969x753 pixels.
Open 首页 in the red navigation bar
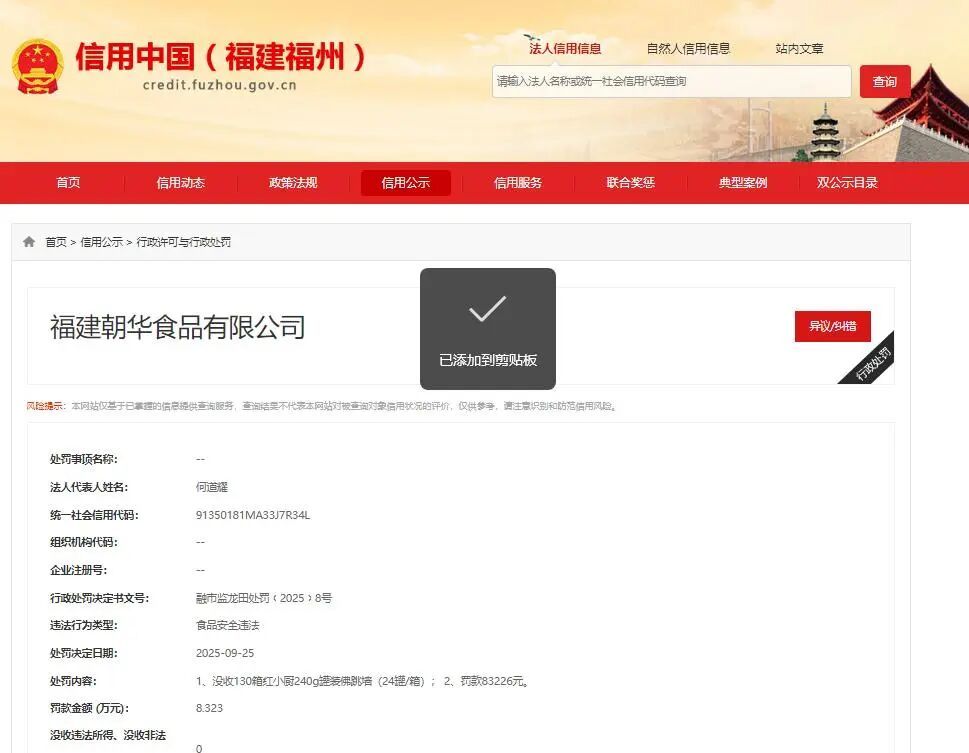(x=68, y=182)
